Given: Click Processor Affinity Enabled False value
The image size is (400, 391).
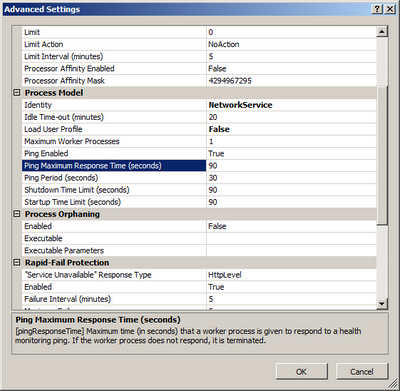Looking at the screenshot, I should [291, 69].
